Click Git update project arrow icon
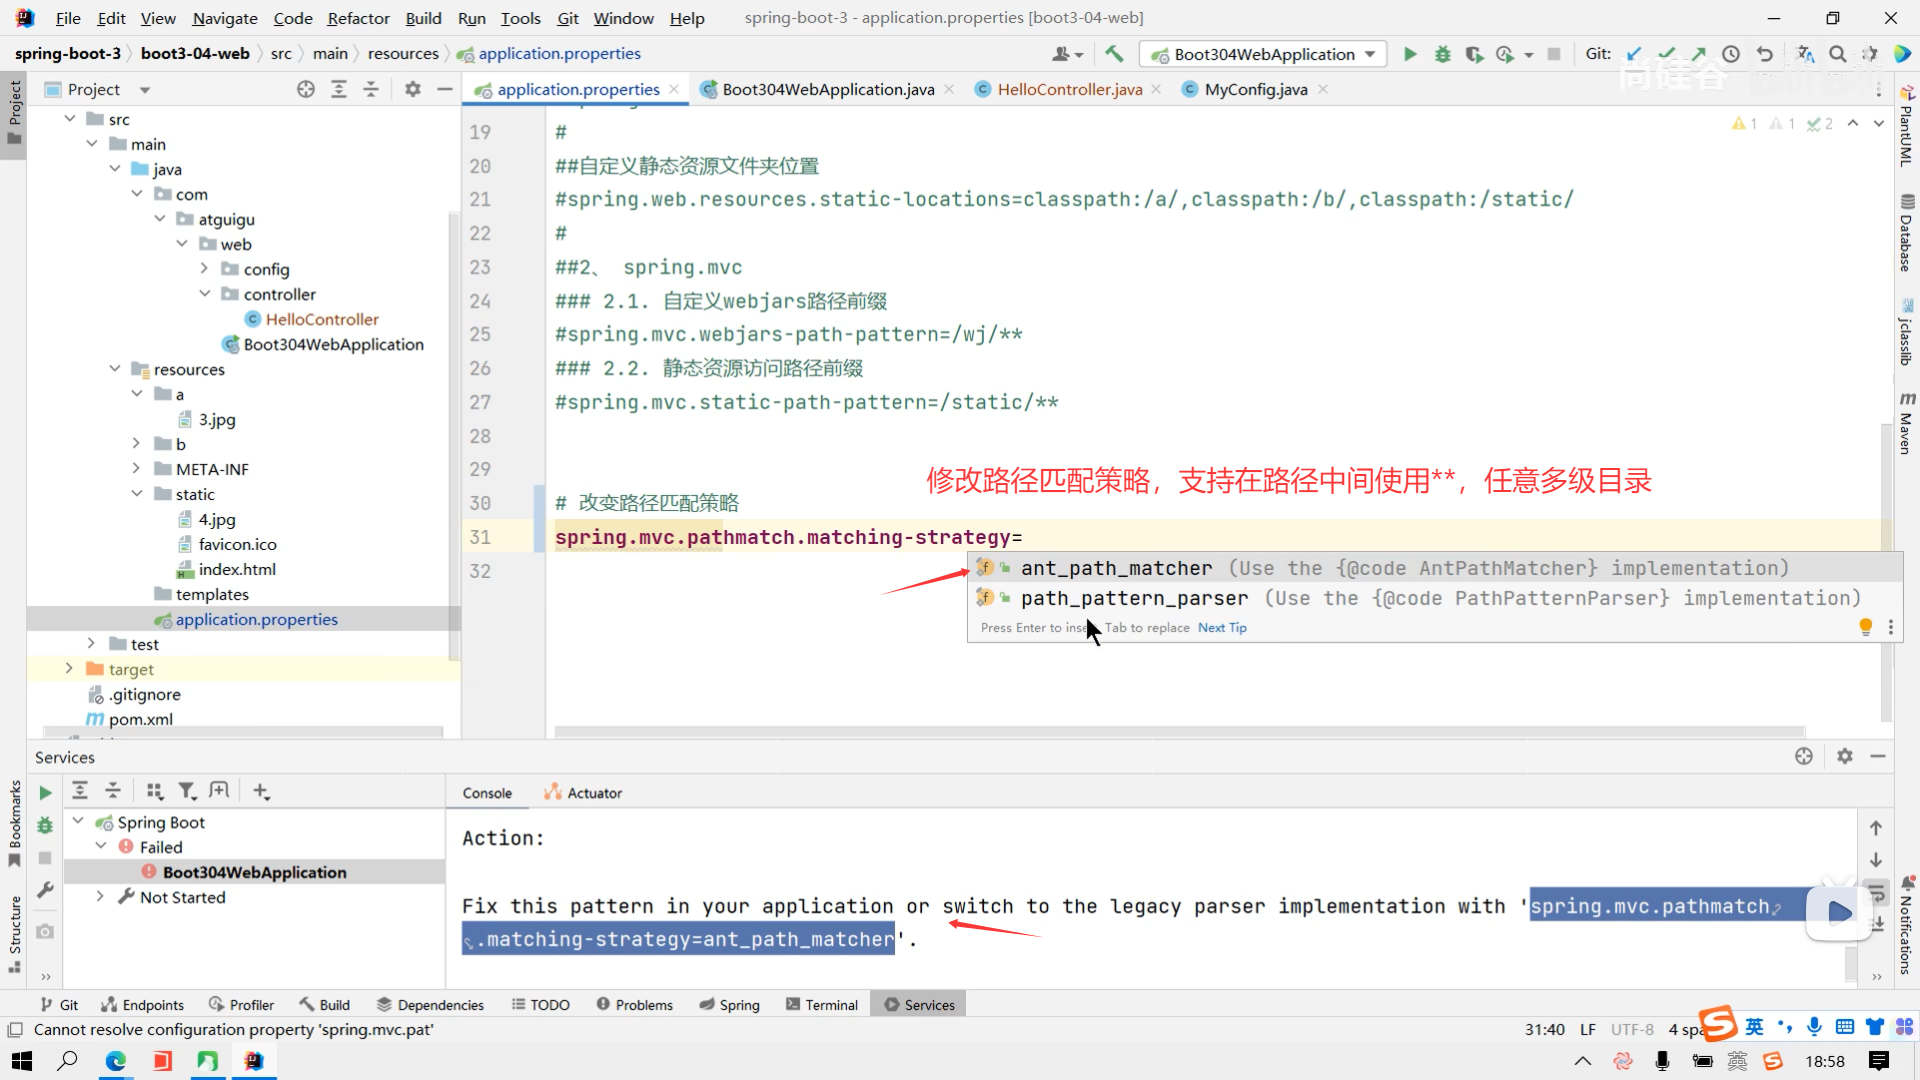Screen dimensions: 1920x1080 pyautogui.click(x=1634, y=54)
